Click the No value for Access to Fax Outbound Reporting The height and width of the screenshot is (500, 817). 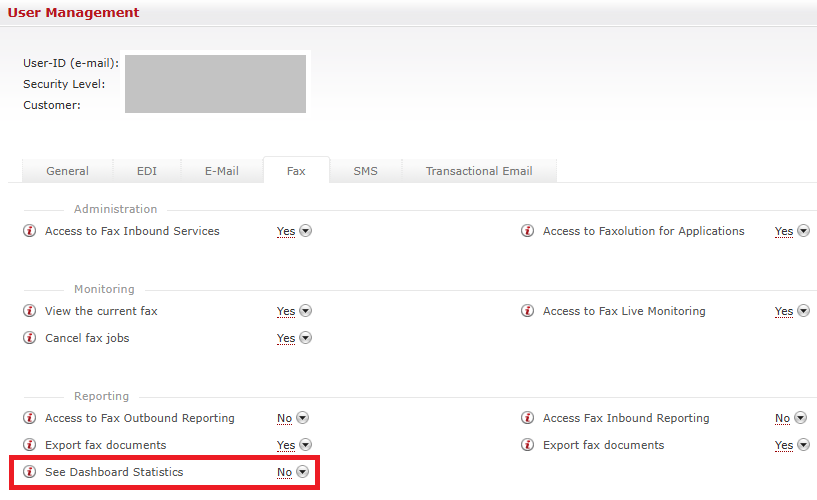(x=284, y=418)
